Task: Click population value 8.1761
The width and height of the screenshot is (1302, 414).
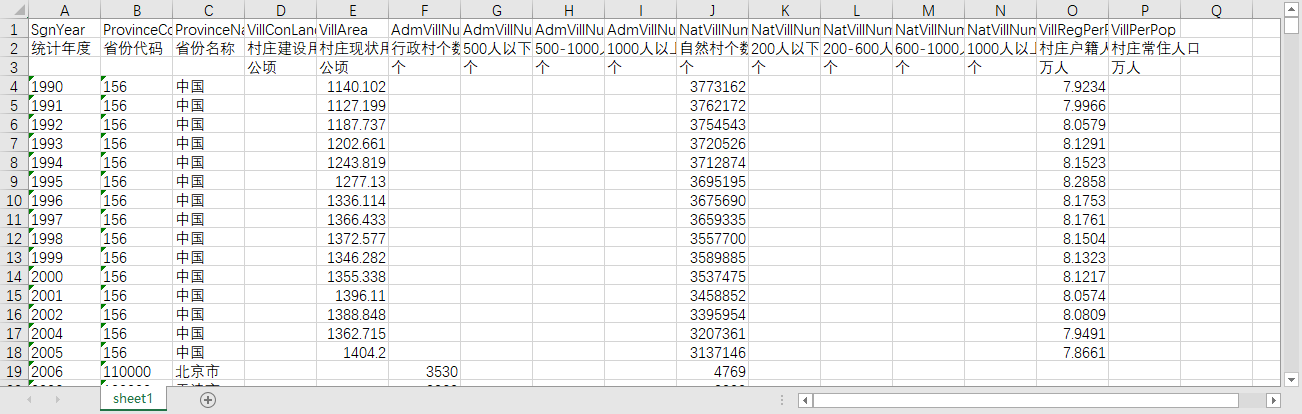Action: 1072,219
